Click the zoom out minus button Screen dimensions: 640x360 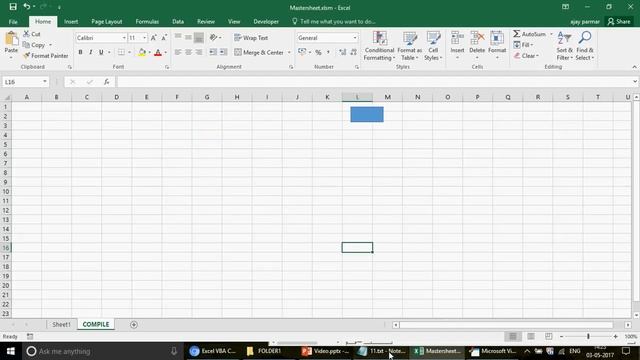pyautogui.click(x=561, y=336)
